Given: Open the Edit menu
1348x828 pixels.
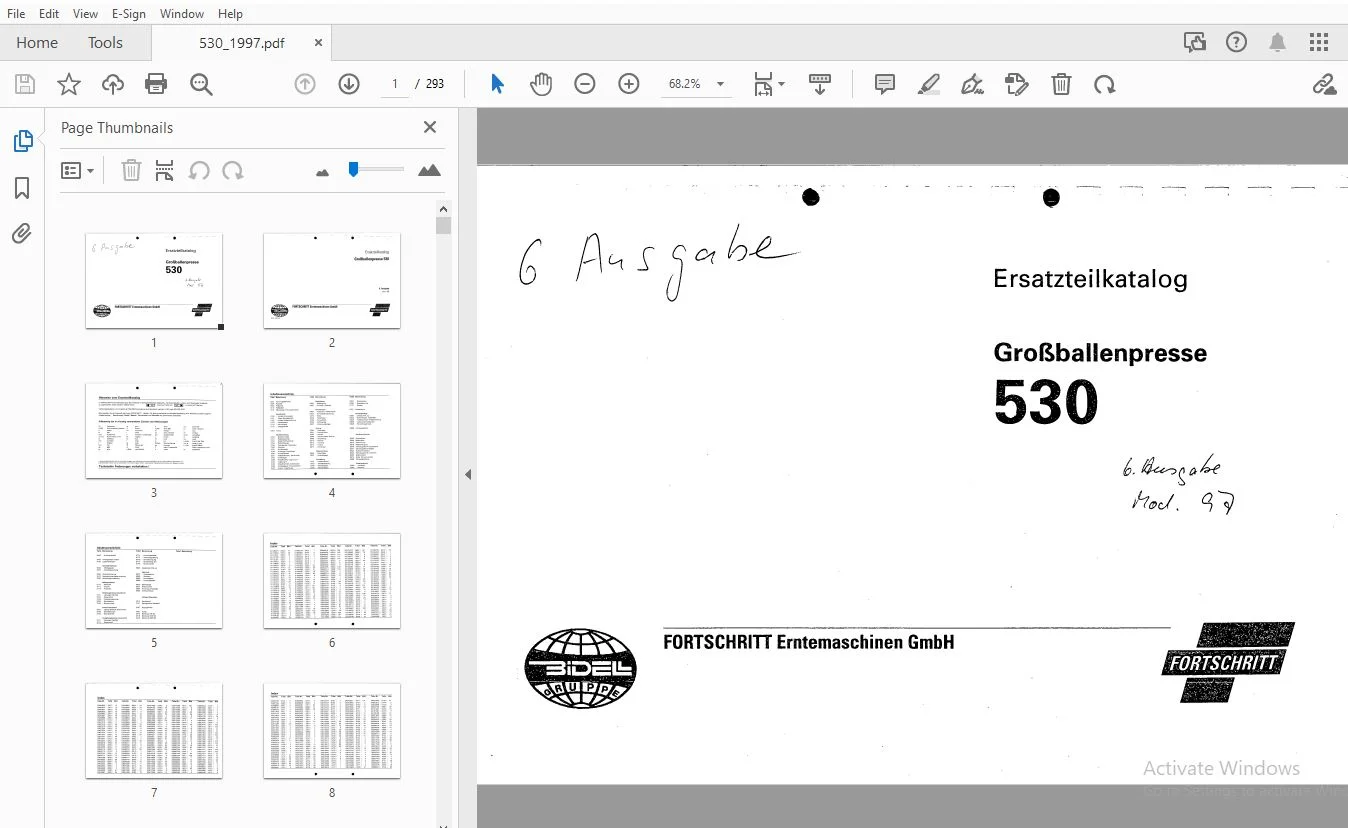Looking at the screenshot, I should pyautogui.click(x=49, y=14).
